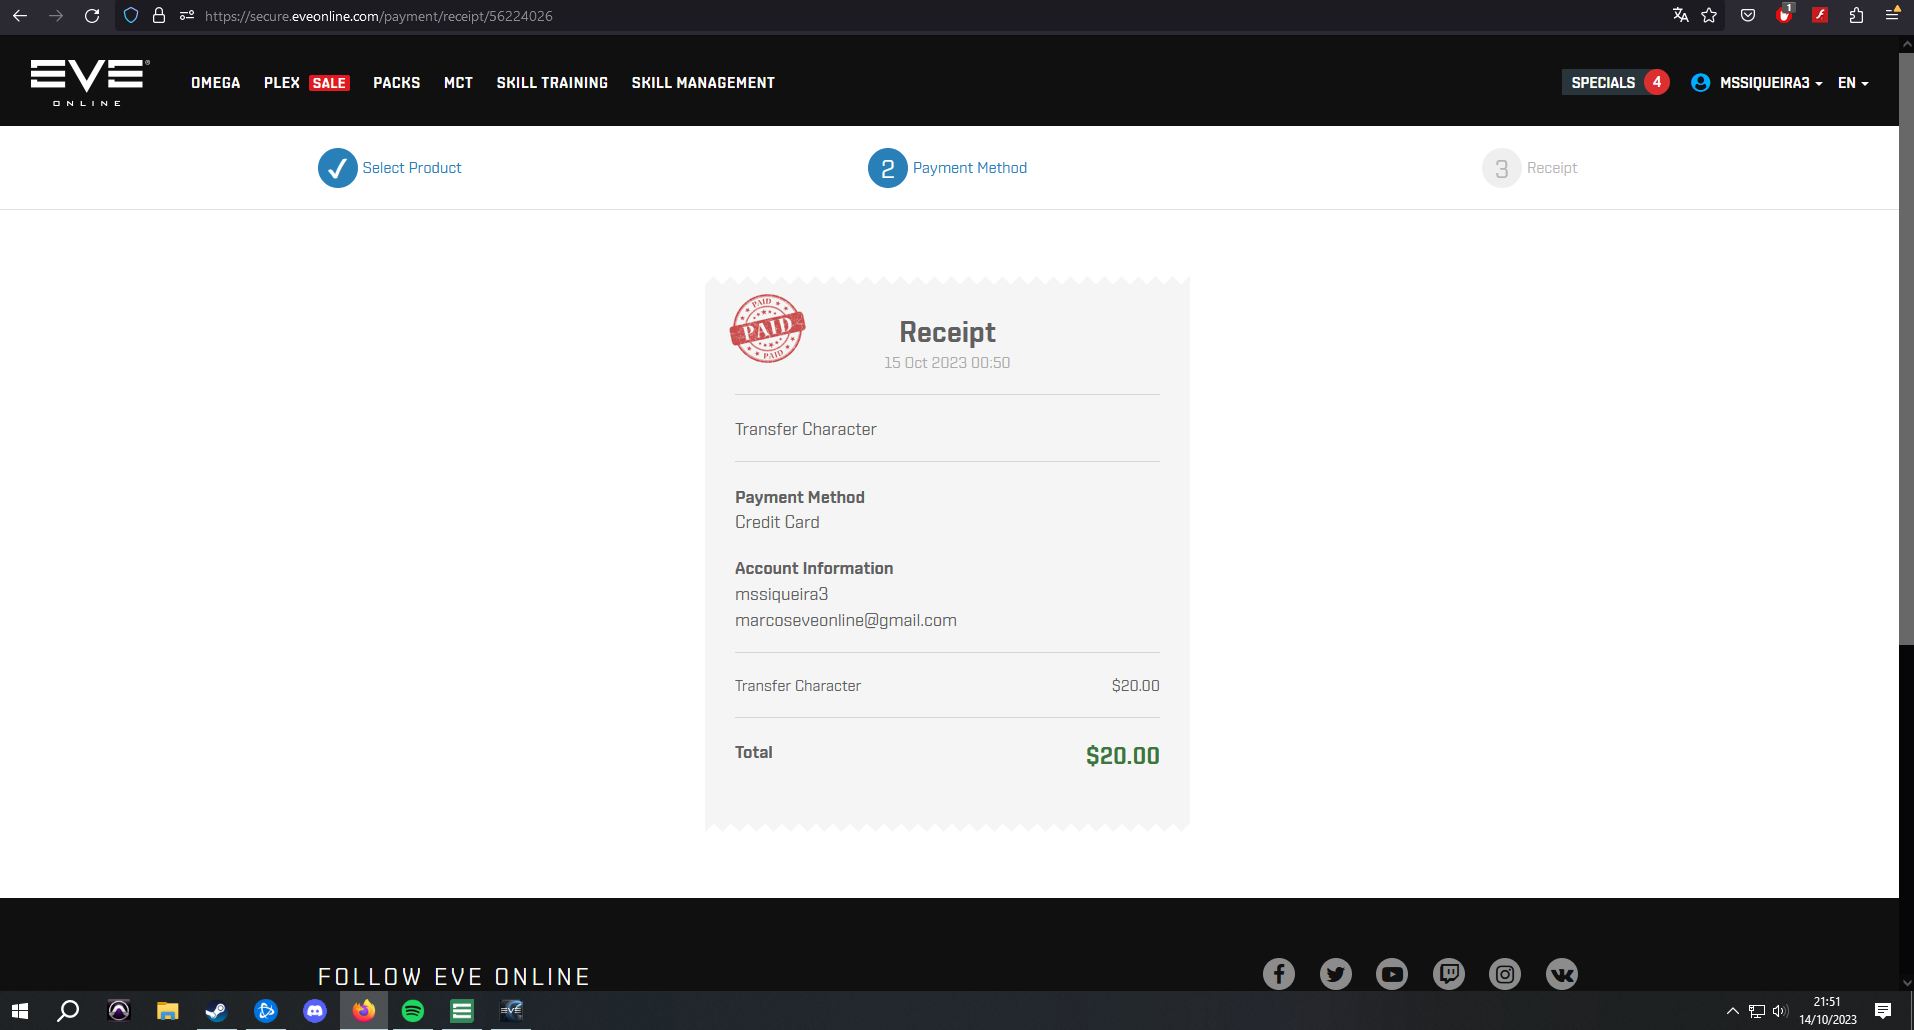
Task: Click the browser forward arrow
Action: [56, 16]
